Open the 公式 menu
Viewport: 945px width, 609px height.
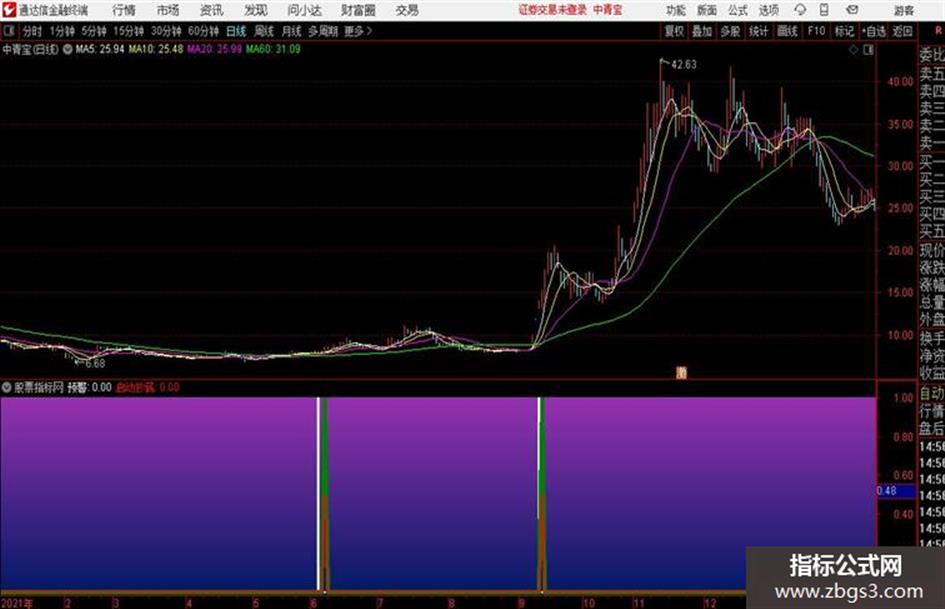pos(738,10)
